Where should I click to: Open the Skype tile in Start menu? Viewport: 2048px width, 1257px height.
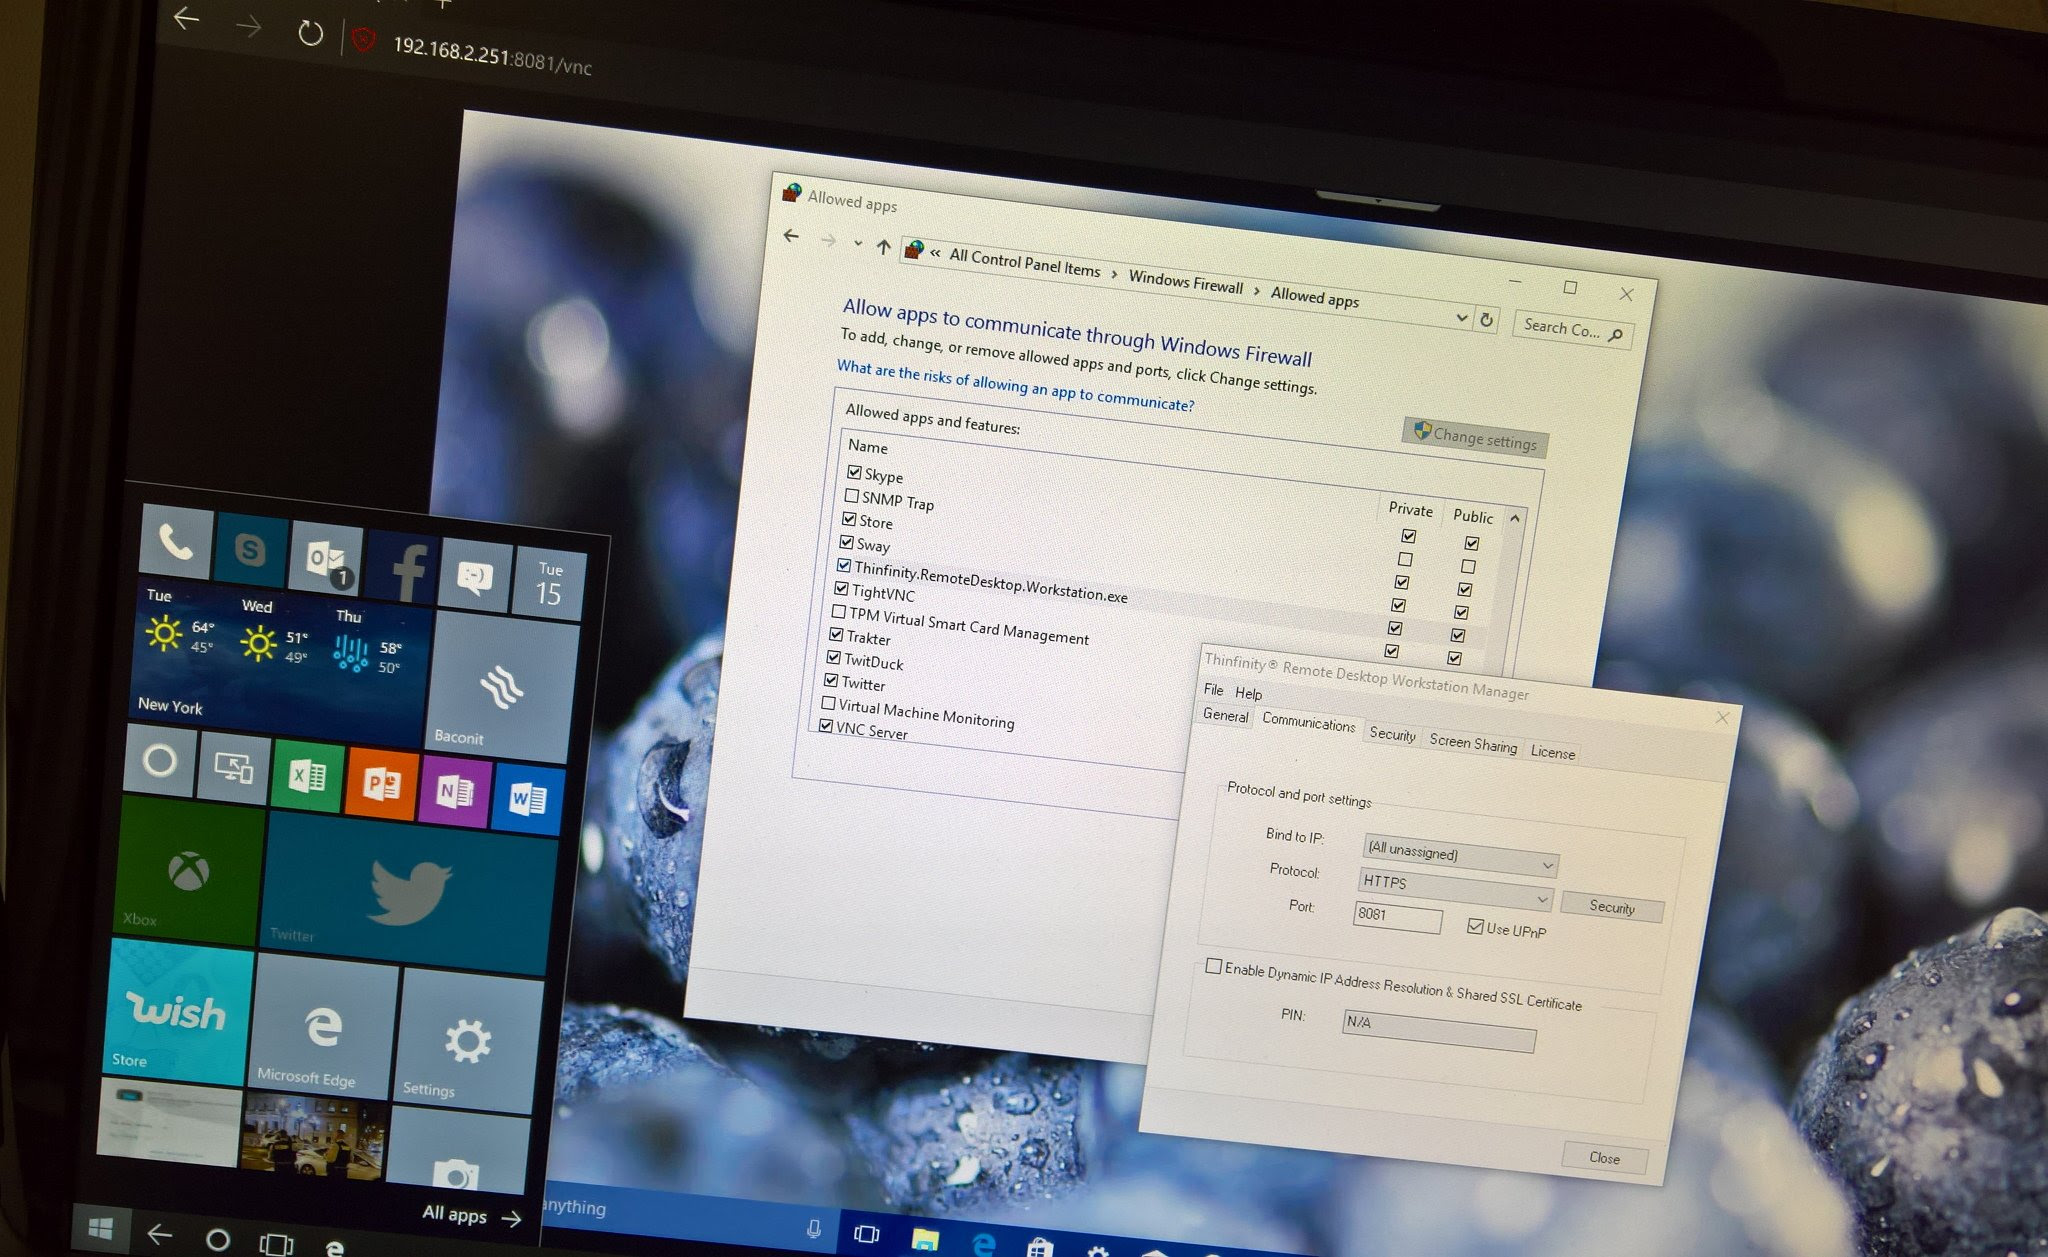click(x=249, y=549)
